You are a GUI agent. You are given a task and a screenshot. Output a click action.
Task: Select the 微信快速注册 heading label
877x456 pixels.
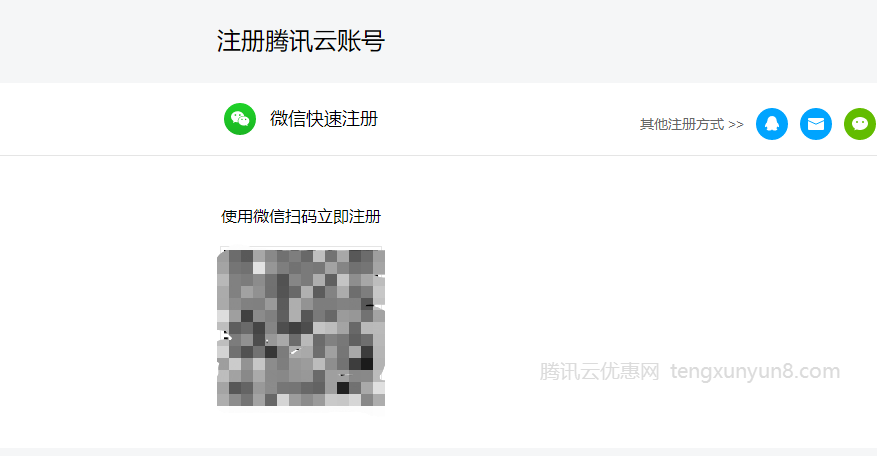(x=324, y=119)
